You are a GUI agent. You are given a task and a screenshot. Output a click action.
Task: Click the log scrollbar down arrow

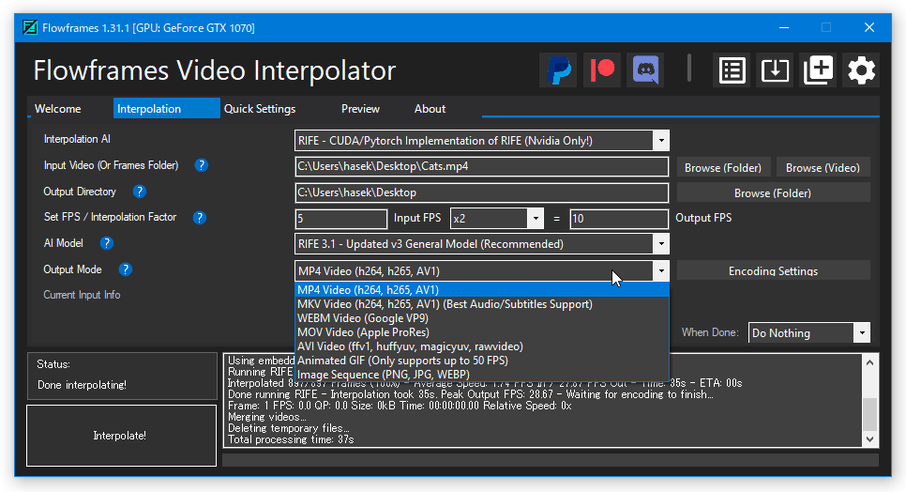point(870,439)
